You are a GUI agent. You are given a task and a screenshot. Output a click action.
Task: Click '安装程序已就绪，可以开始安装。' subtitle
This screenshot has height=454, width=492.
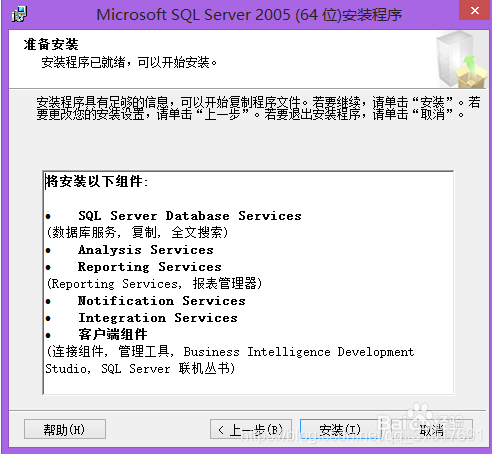tap(129, 62)
